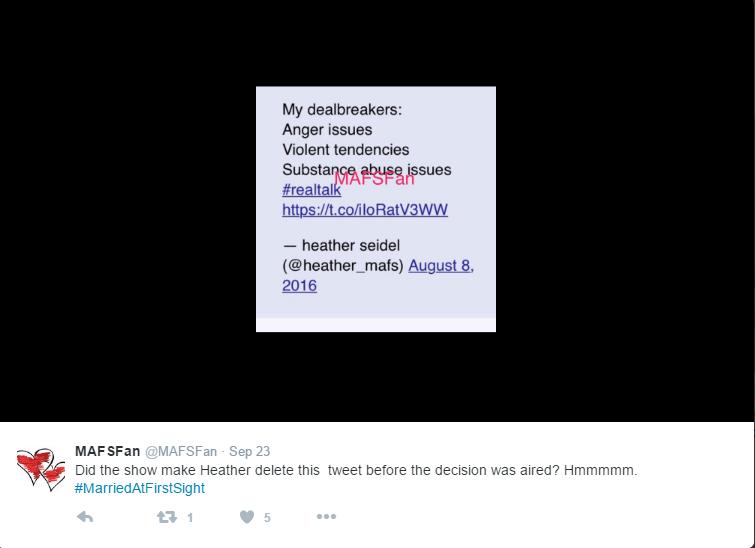View the retweet count of 1
755x548 pixels.
pos(190,518)
